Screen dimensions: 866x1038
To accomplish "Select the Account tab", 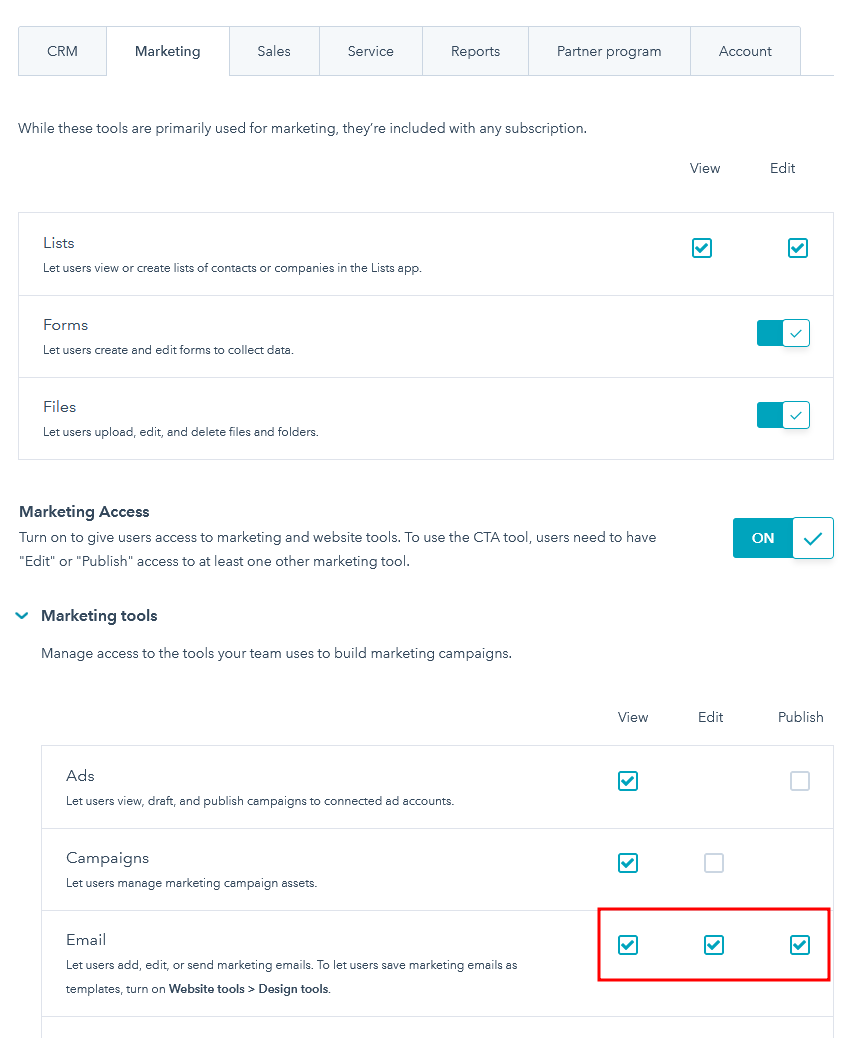I will coord(745,51).
